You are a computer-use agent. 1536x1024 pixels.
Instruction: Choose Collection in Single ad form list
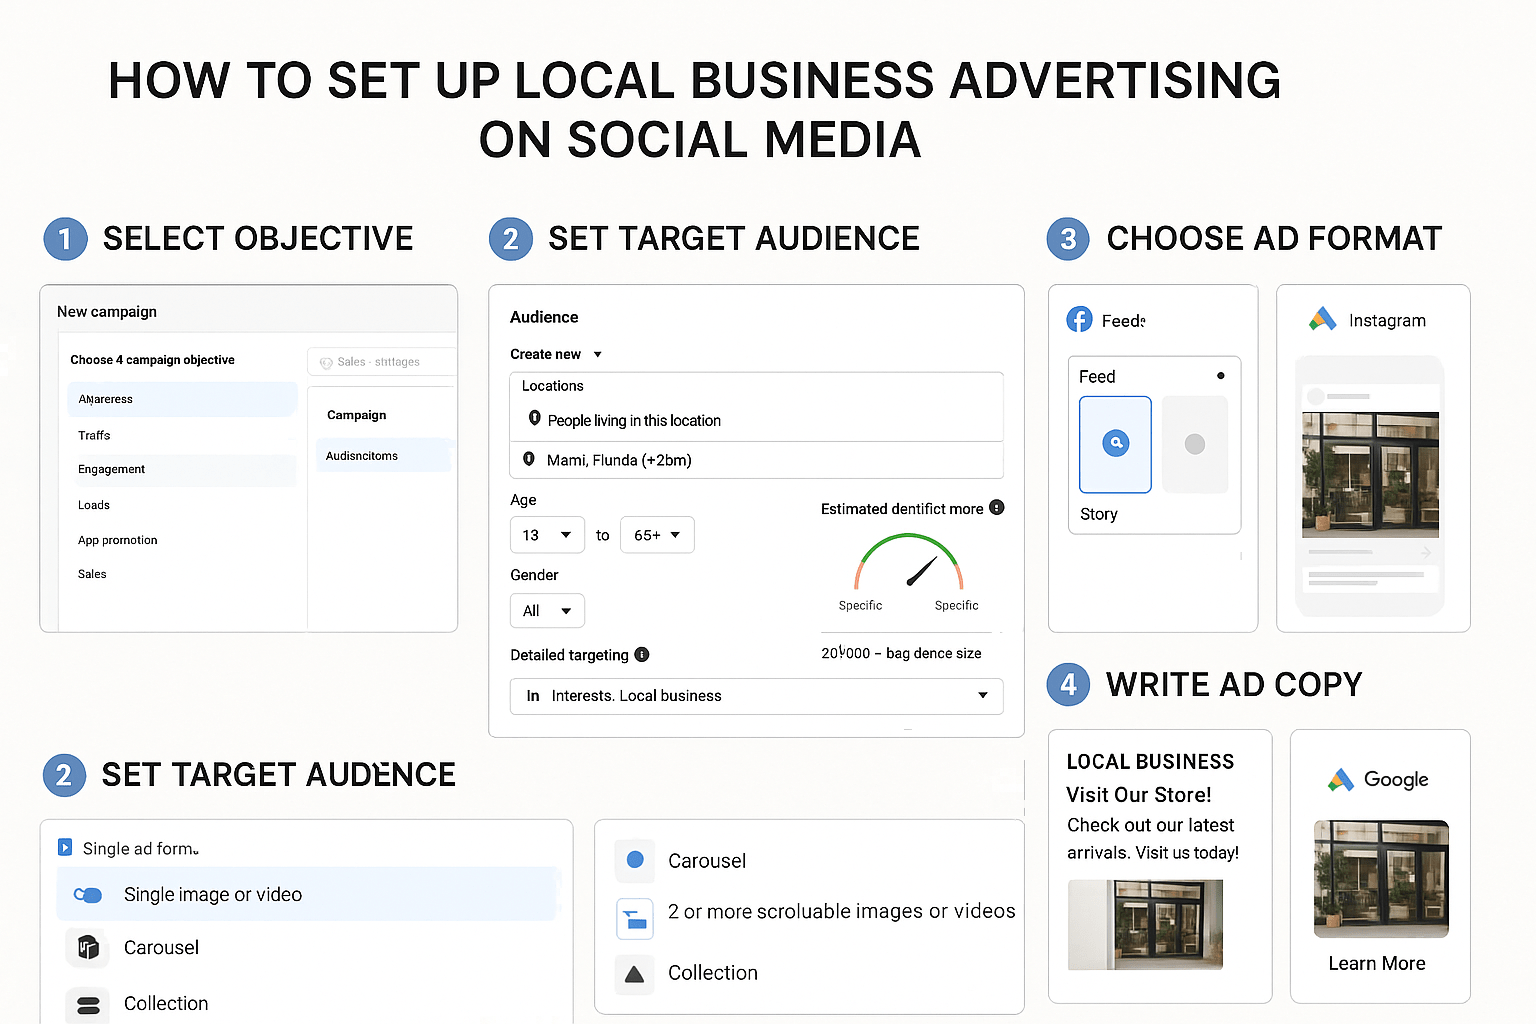[x=166, y=1003]
